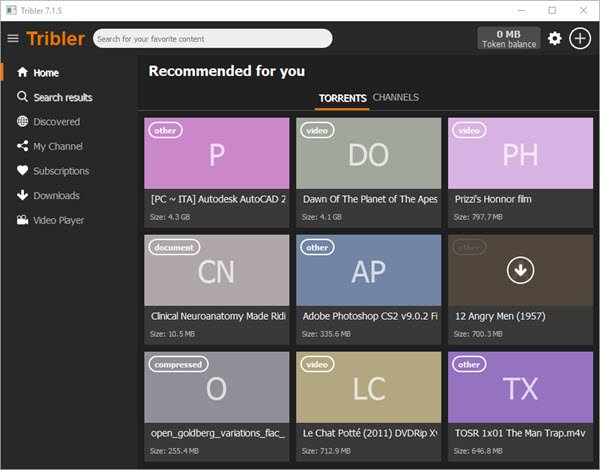This screenshot has height=470, width=600.
Task: Click the Token balance button
Action: pyautogui.click(x=509, y=38)
